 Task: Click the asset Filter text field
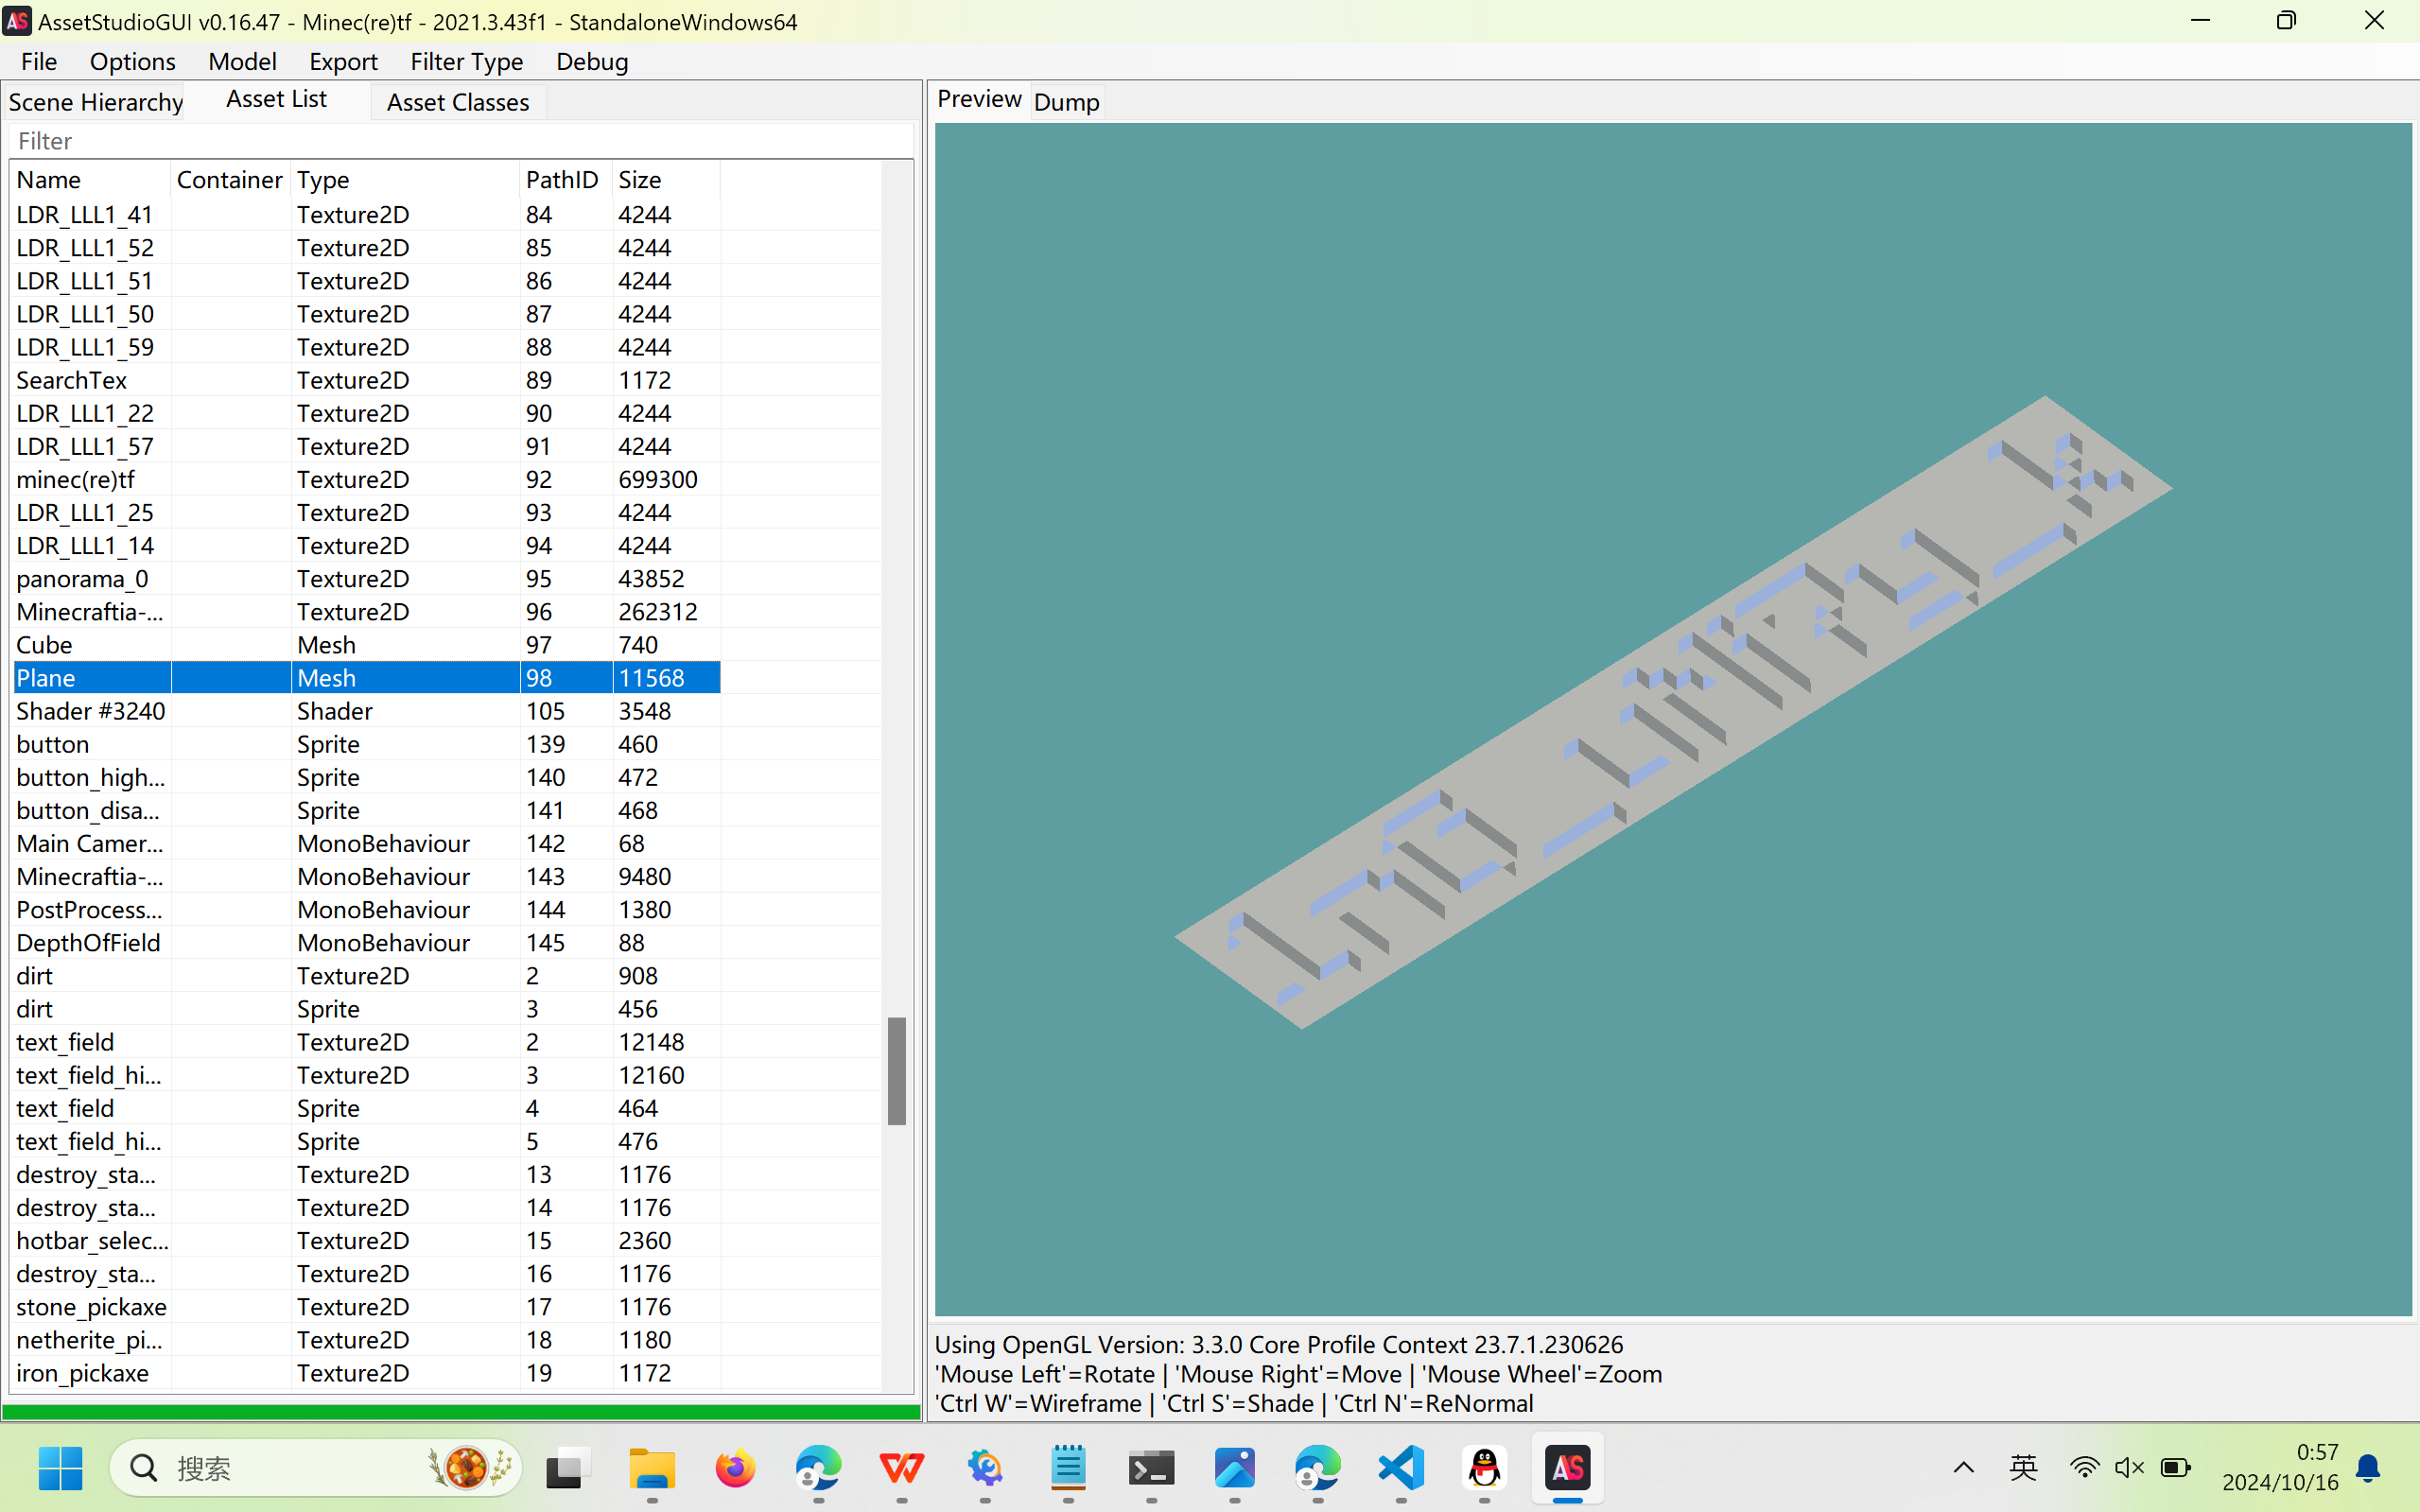tap(460, 141)
